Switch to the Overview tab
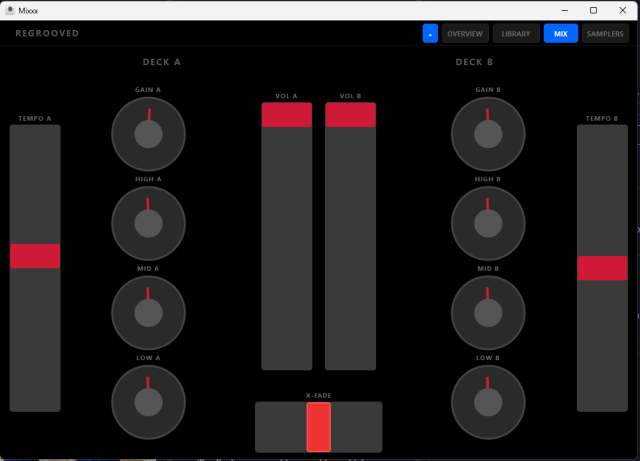Image resolution: width=640 pixels, height=461 pixels. point(465,34)
